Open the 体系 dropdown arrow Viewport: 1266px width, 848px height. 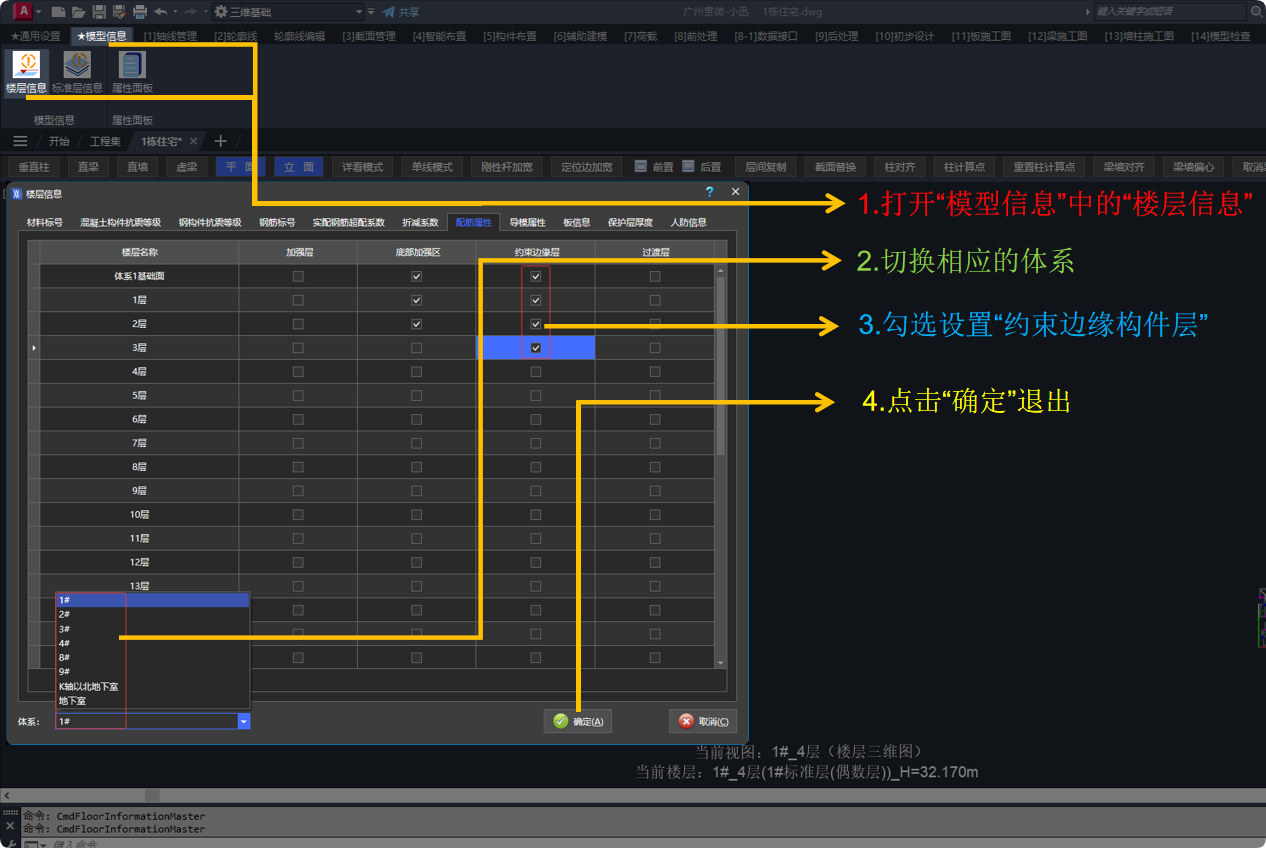click(243, 721)
